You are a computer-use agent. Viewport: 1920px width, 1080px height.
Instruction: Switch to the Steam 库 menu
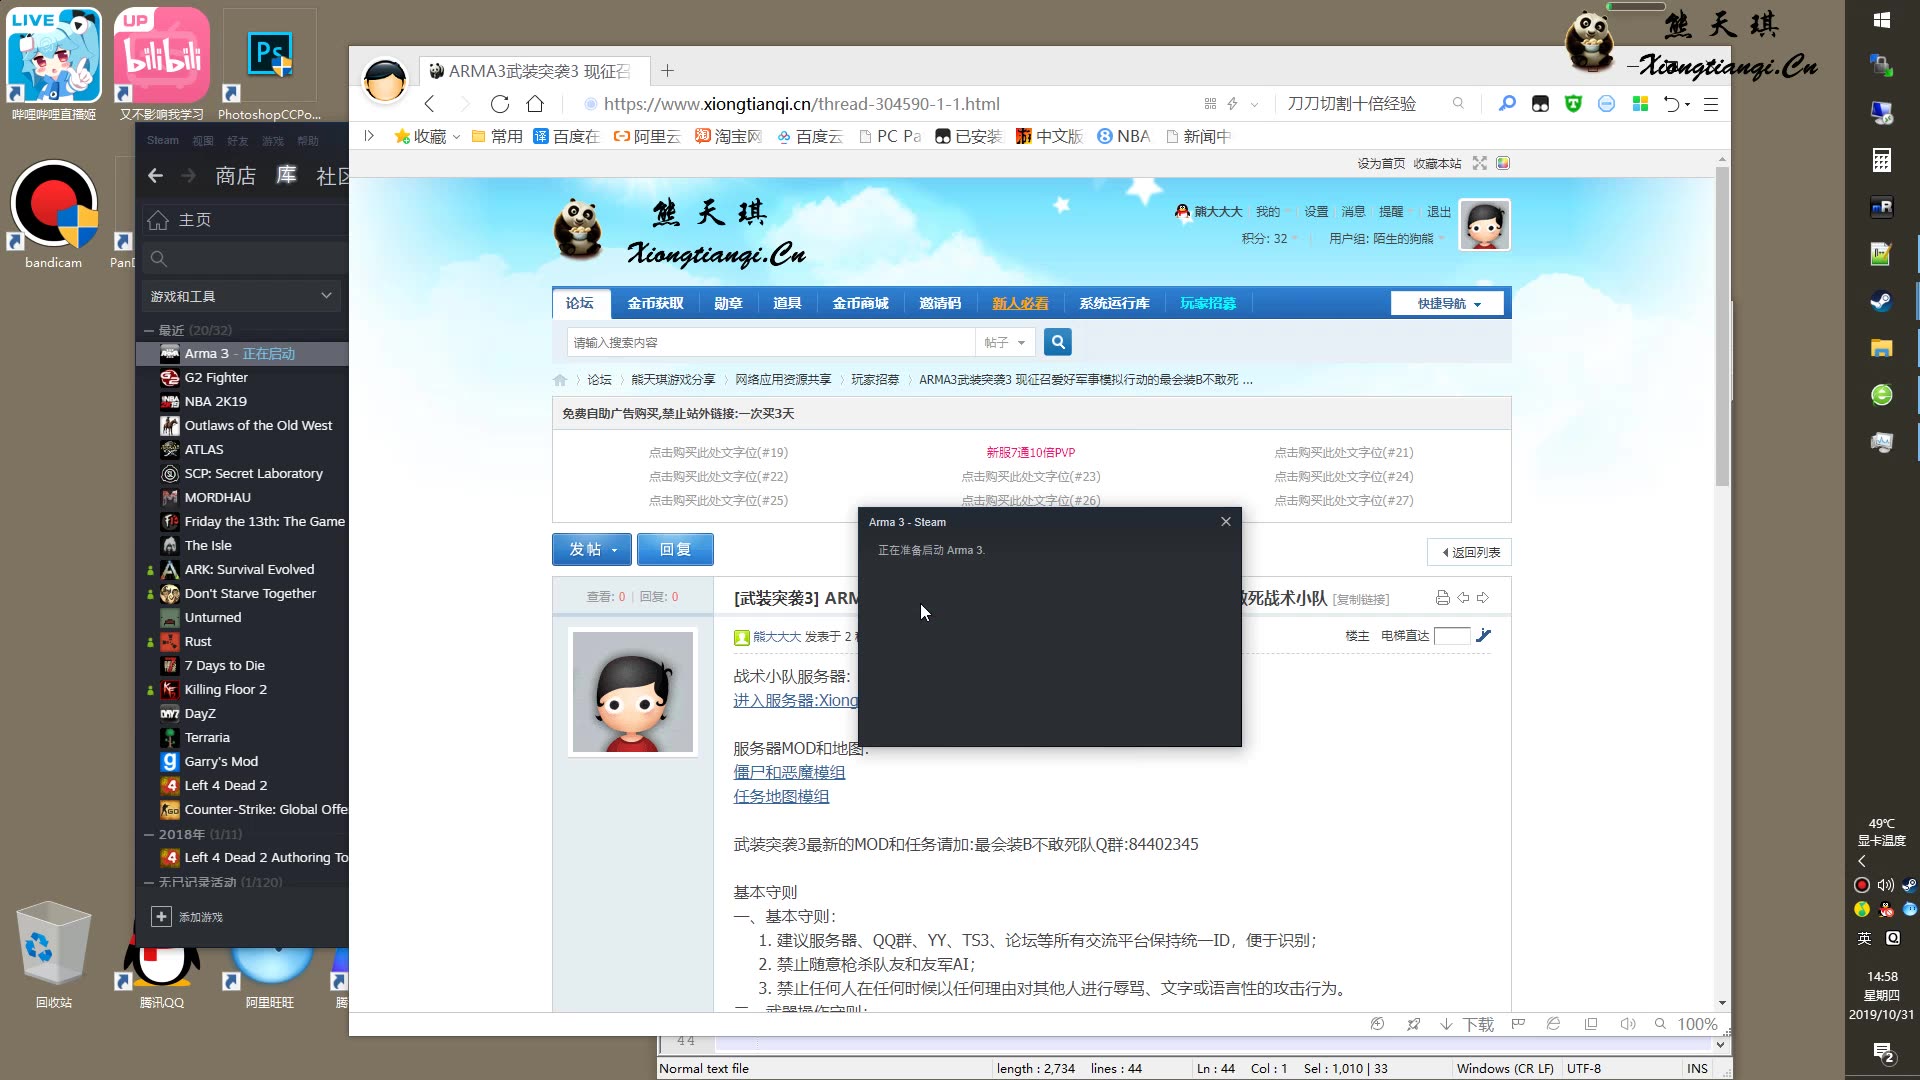[x=286, y=175]
